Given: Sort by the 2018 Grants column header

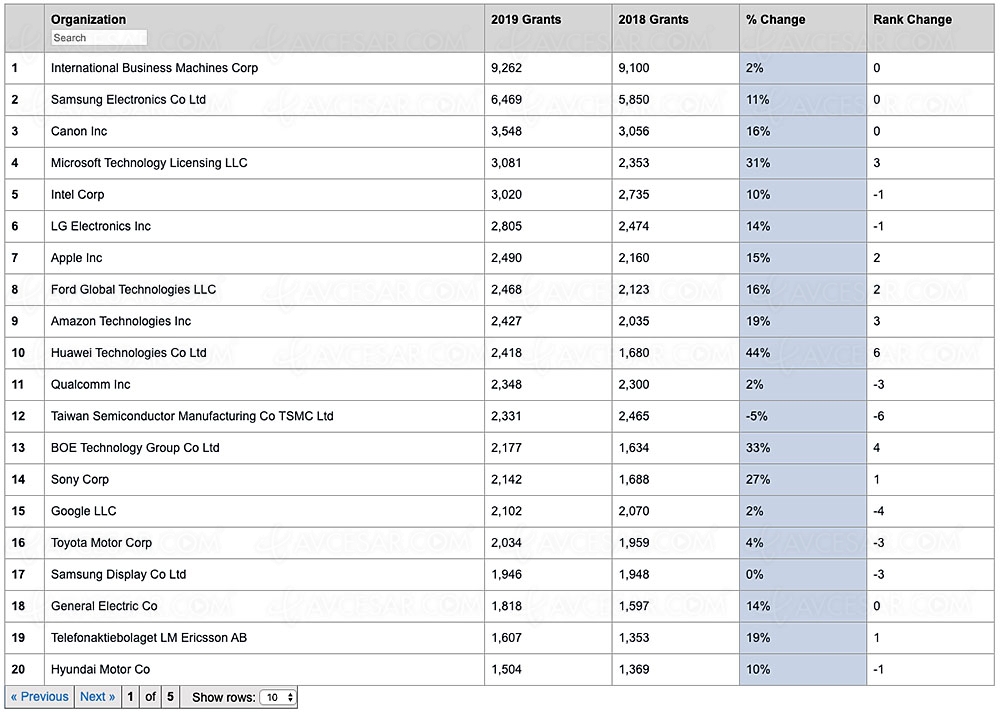Looking at the screenshot, I should [x=653, y=20].
